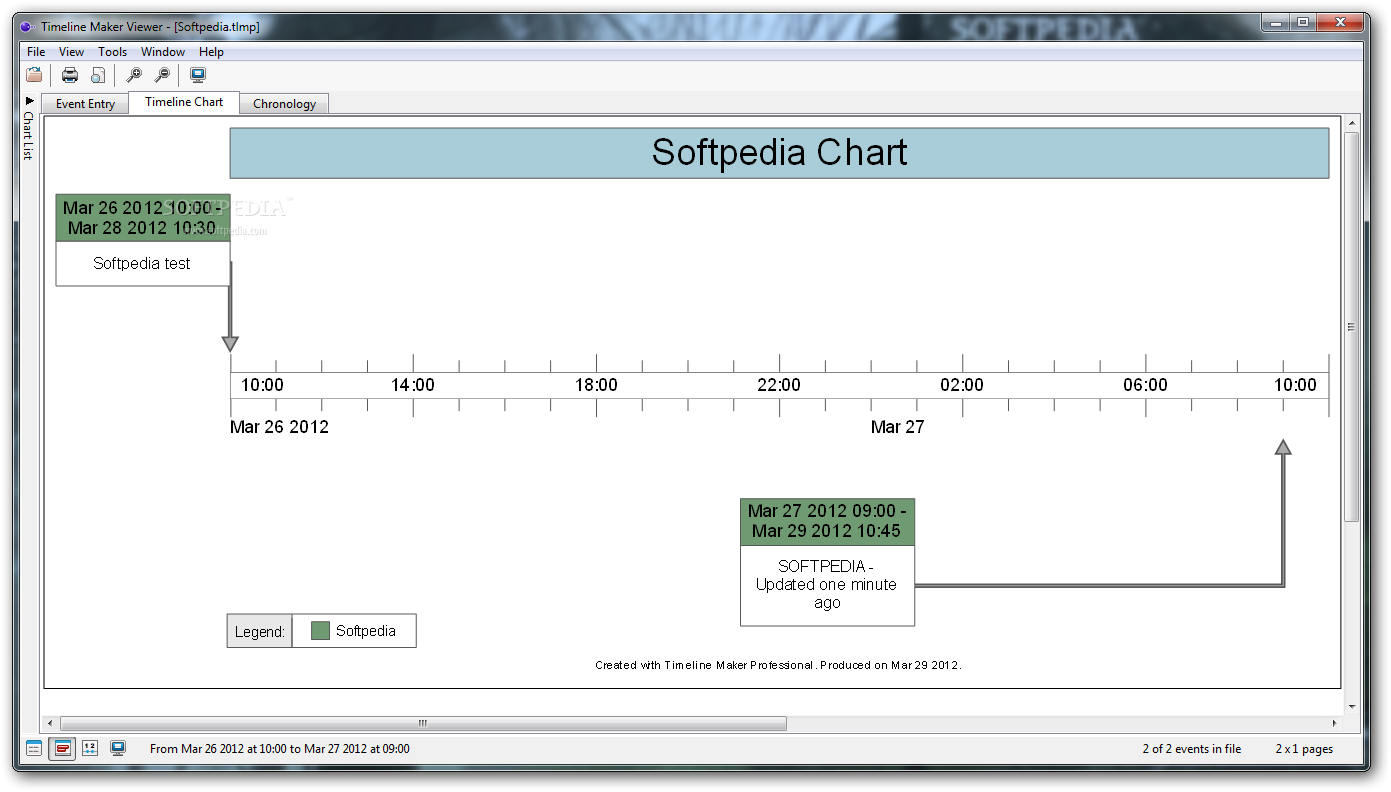Click the 22:00 time label on timeline

click(x=779, y=385)
